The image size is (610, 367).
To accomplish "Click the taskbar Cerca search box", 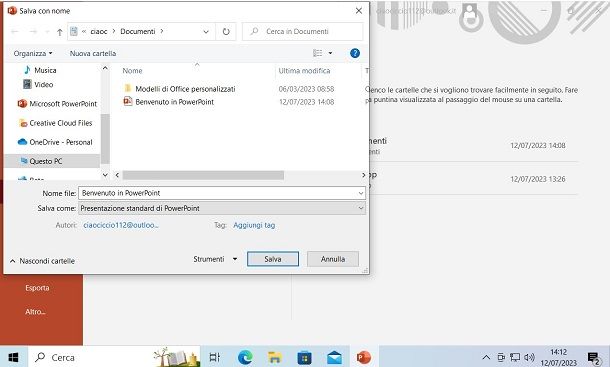I will [114, 357].
